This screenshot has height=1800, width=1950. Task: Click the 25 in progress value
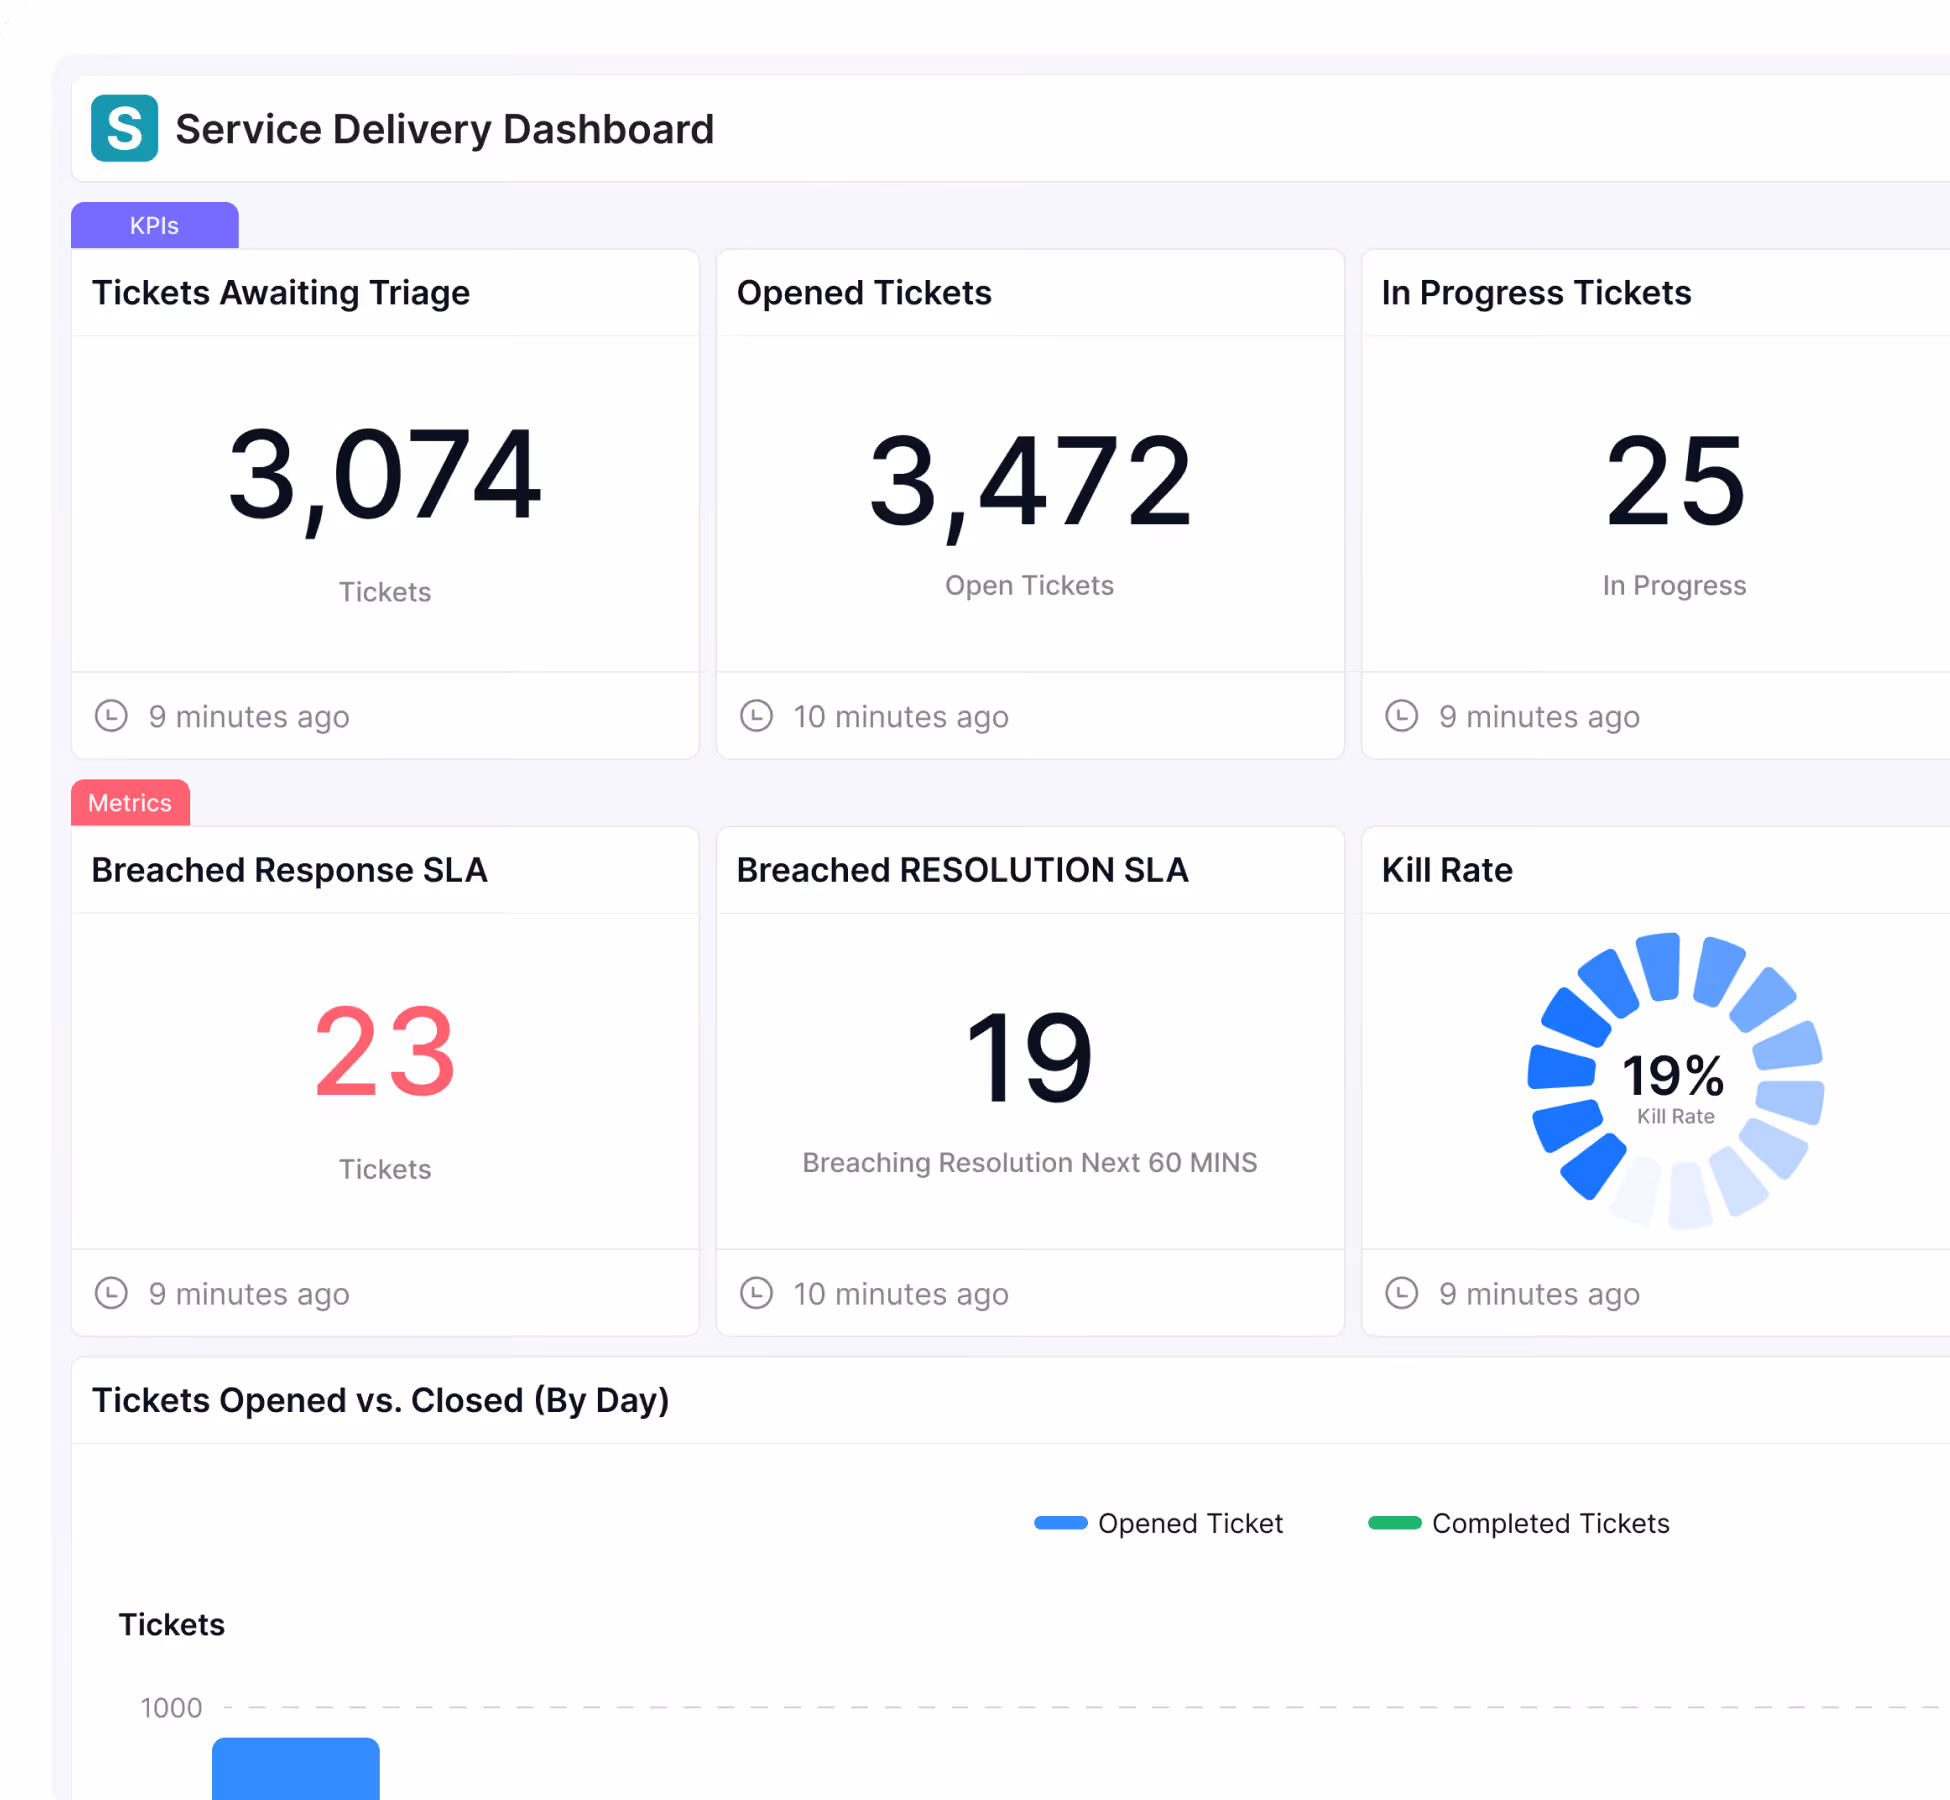[1676, 482]
